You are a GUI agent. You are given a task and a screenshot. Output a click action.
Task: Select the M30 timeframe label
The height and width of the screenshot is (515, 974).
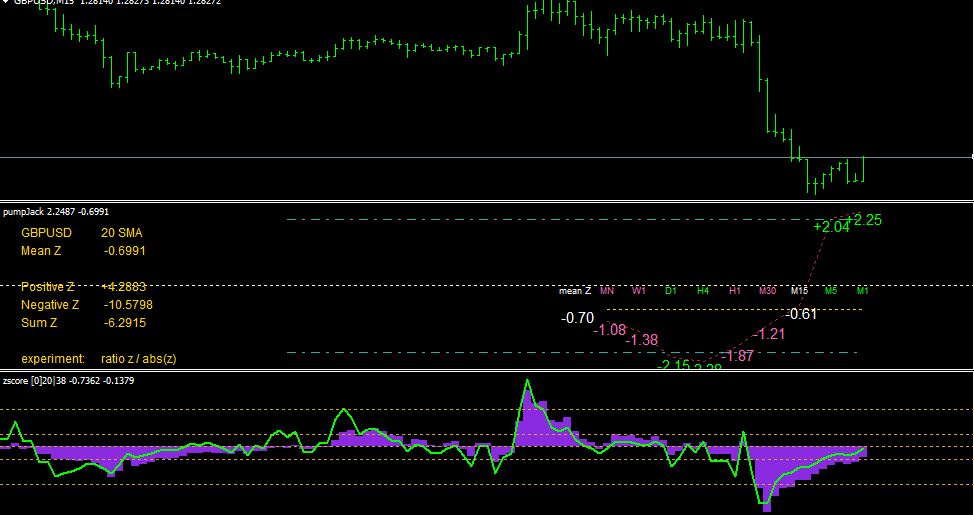[x=768, y=291]
